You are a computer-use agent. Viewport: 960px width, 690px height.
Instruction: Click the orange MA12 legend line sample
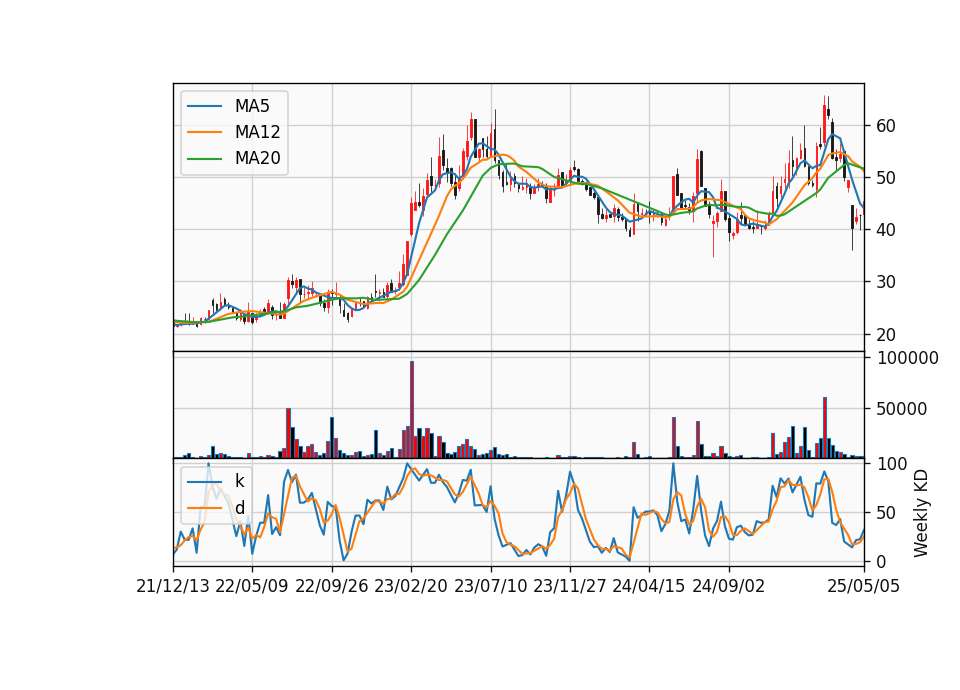[204, 132]
